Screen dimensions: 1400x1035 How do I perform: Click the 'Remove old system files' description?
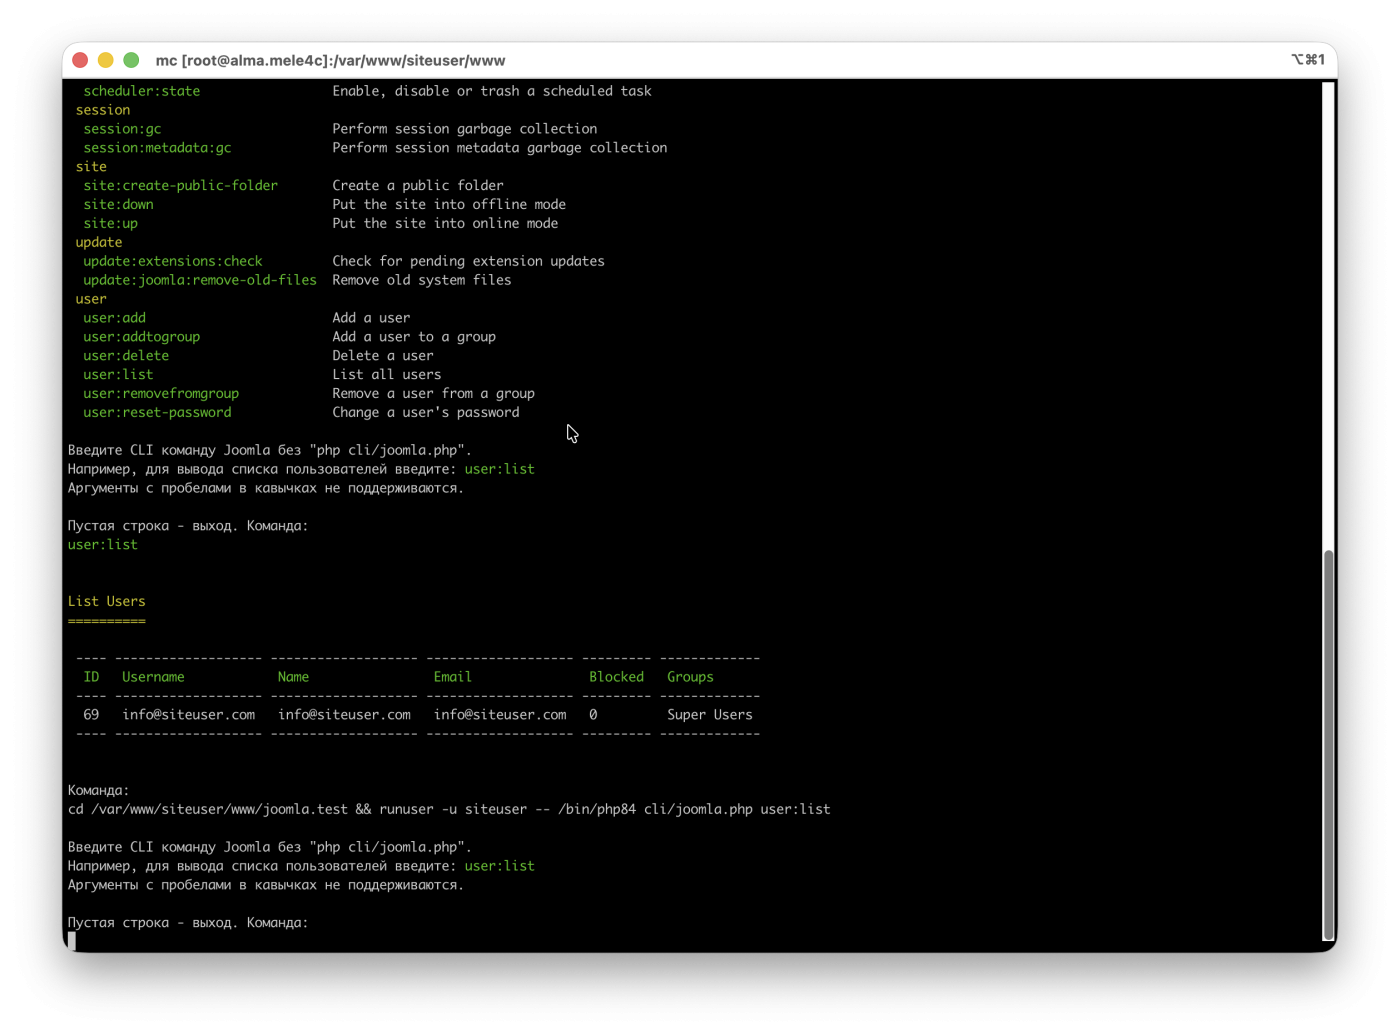tap(422, 281)
